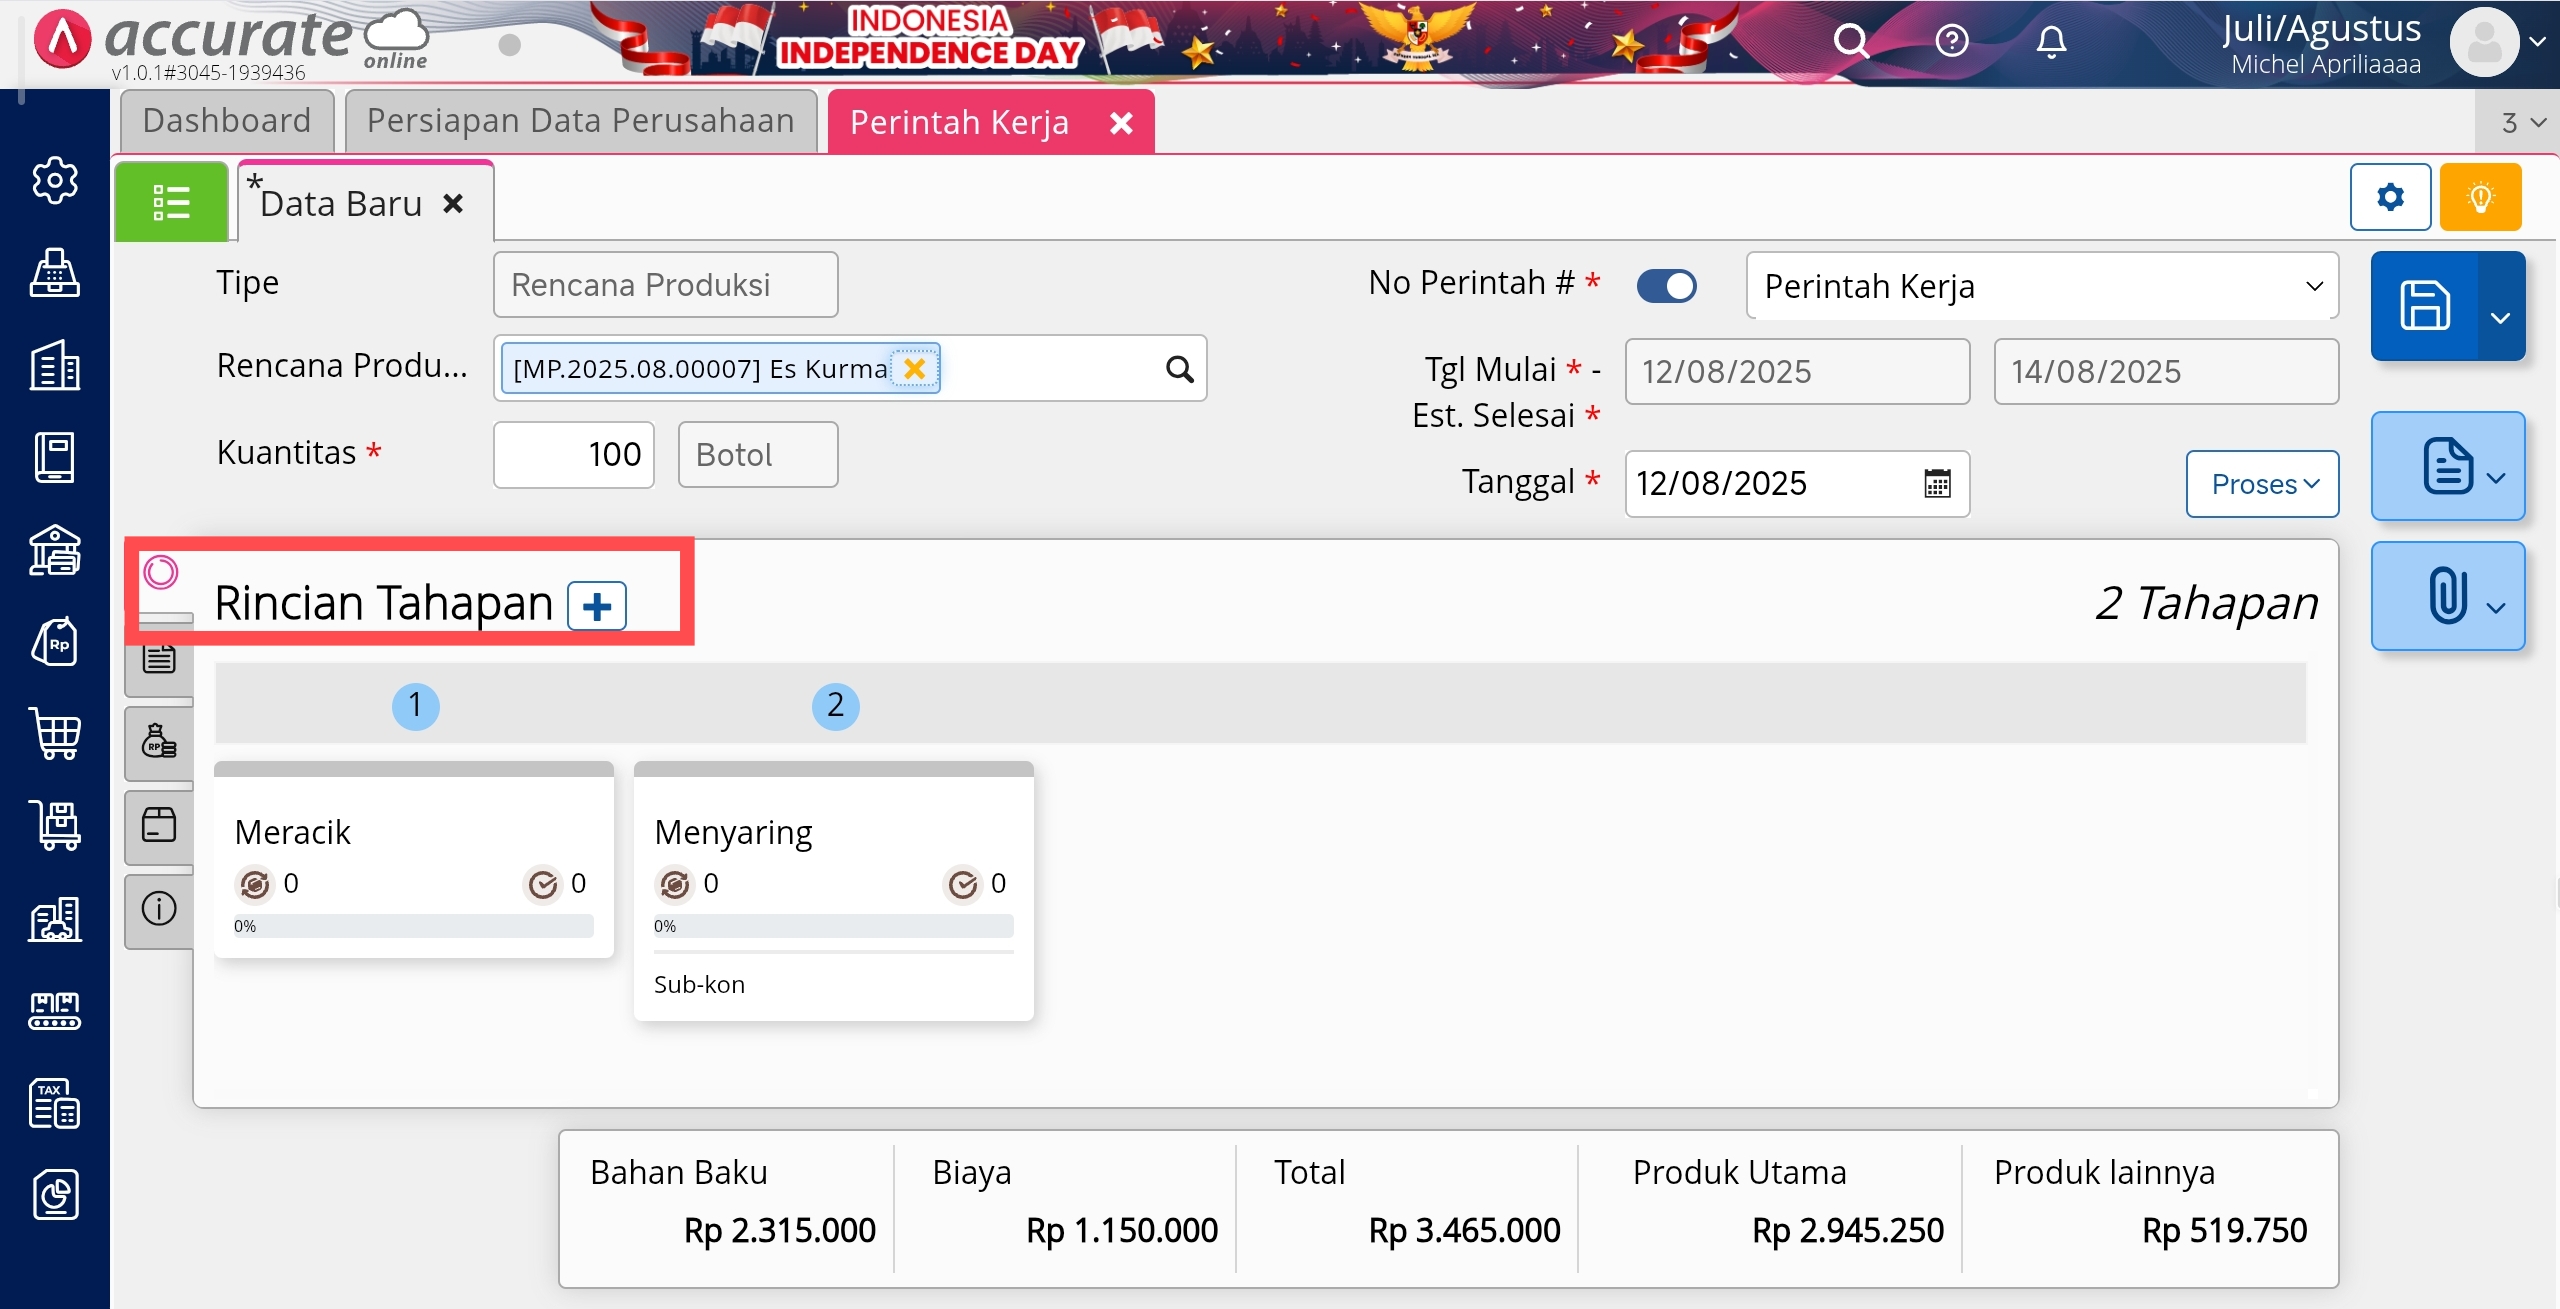This screenshot has width=2560, height=1309.
Task: Click the orange lightbulb tips icon
Action: 2480,198
